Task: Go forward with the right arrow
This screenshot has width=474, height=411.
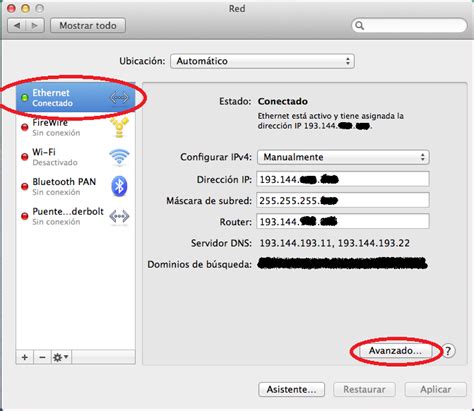Action: (x=35, y=25)
